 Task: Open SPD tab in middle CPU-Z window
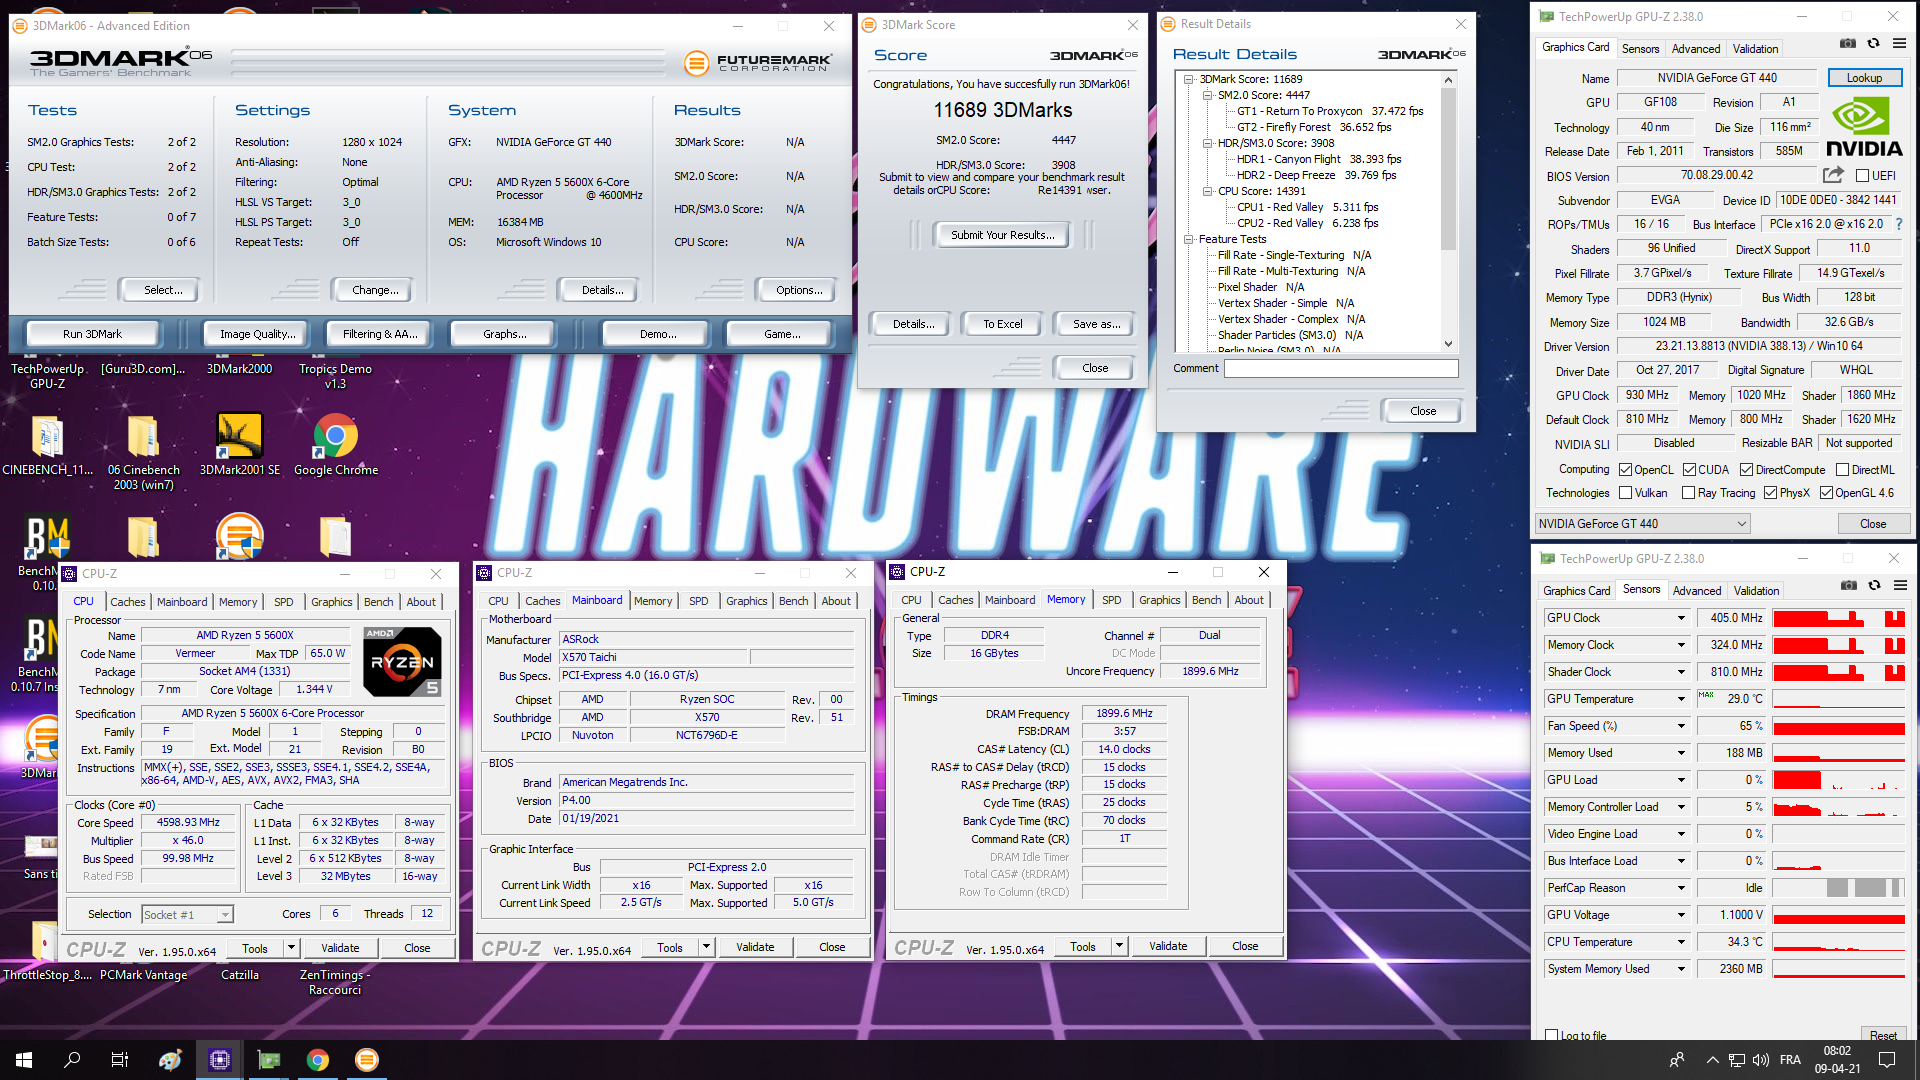[x=699, y=601]
